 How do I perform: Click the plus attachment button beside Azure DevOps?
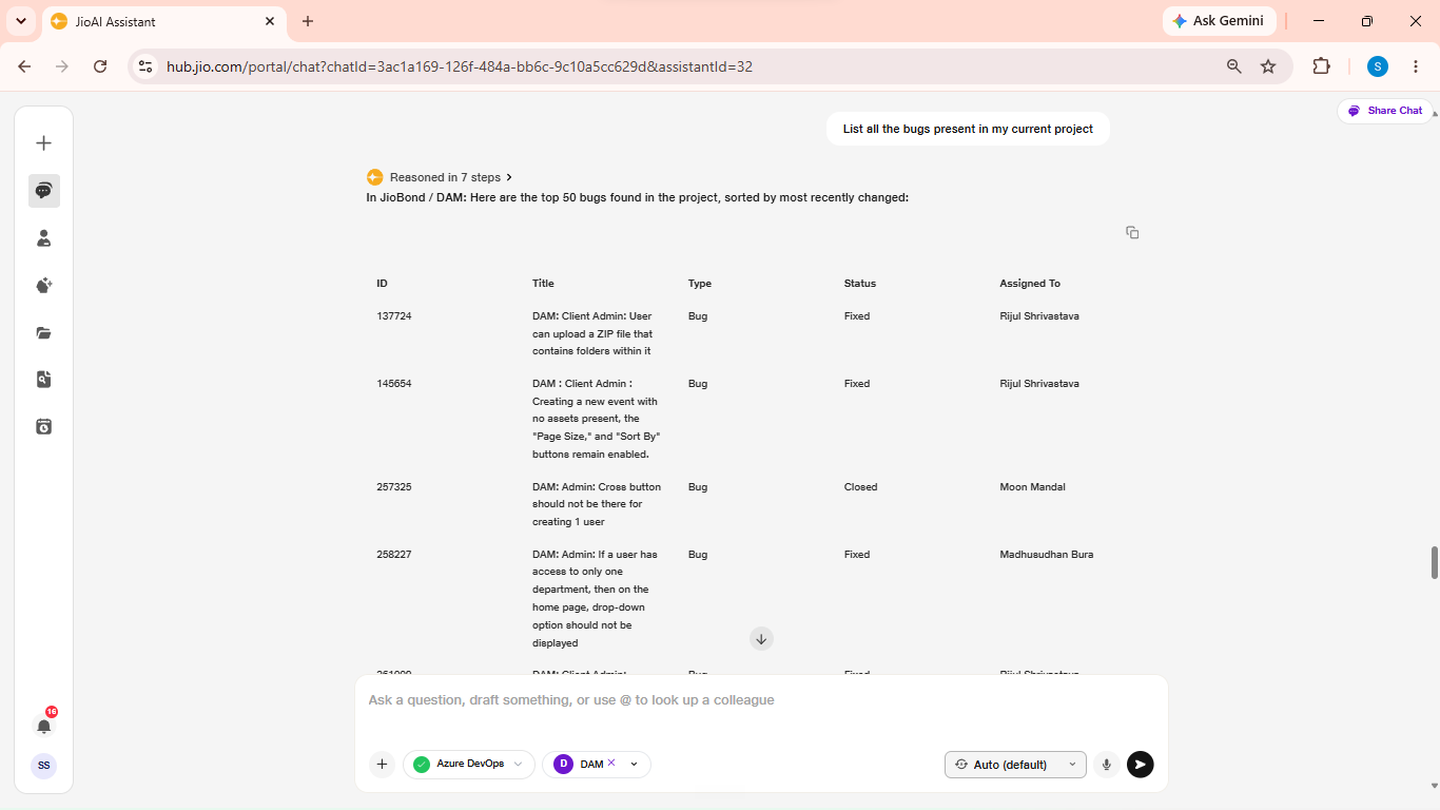click(382, 765)
